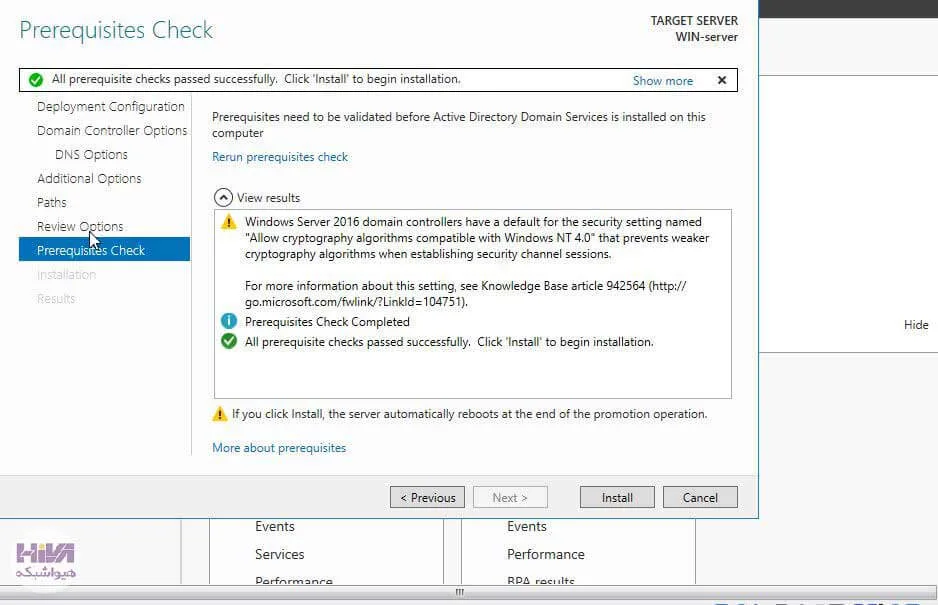Viewport: 938px width, 605px height.
Task: Go to Deployment Configuration step
Action: [111, 107]
